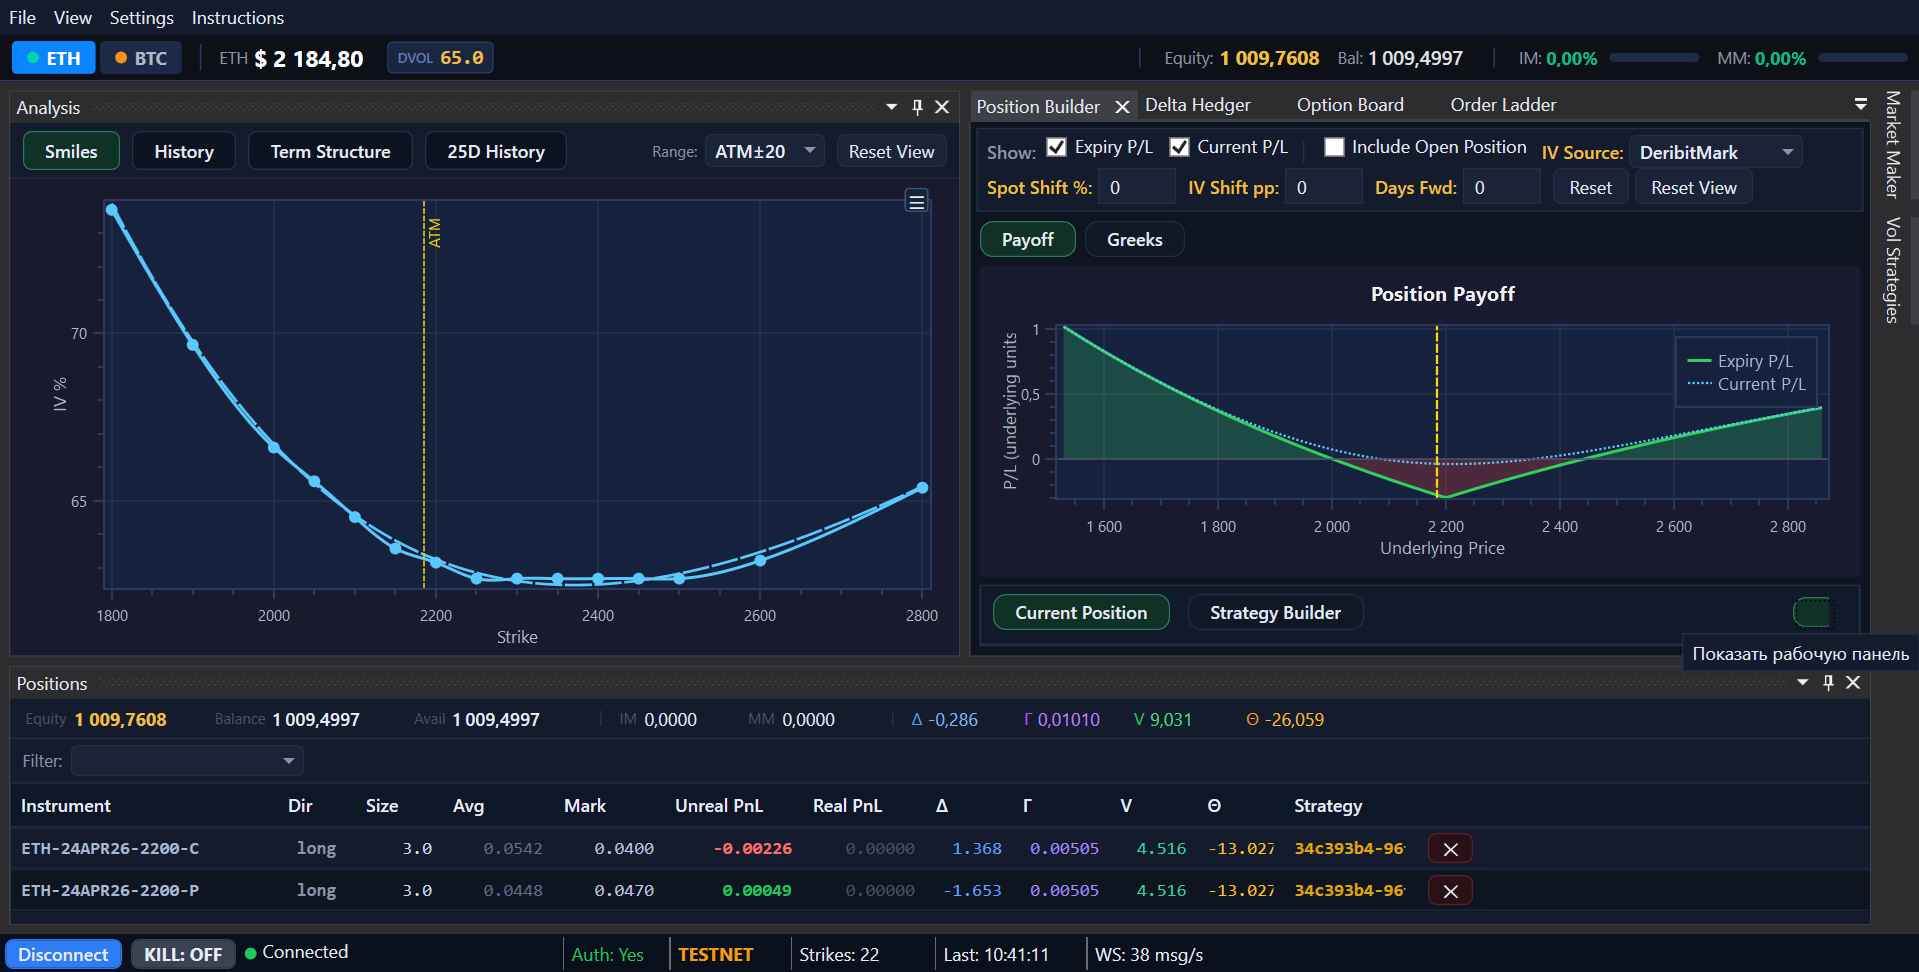Pin the Analysis panel
Screen dimensions: 1919x972
[x=917, y=107]
